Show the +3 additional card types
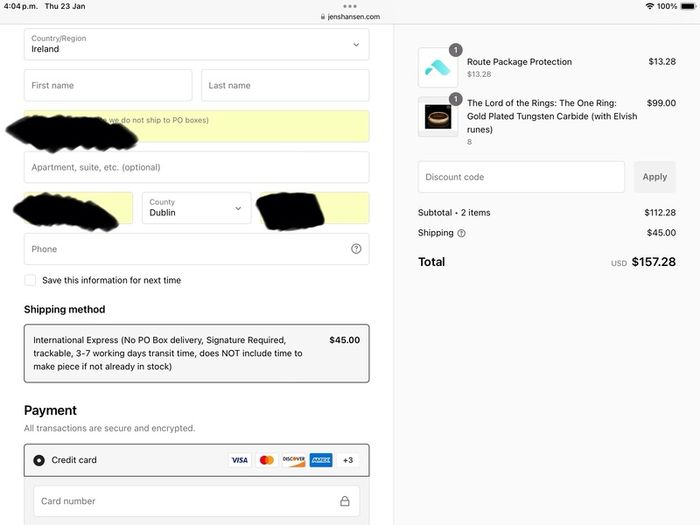 (x=348, y=460)
